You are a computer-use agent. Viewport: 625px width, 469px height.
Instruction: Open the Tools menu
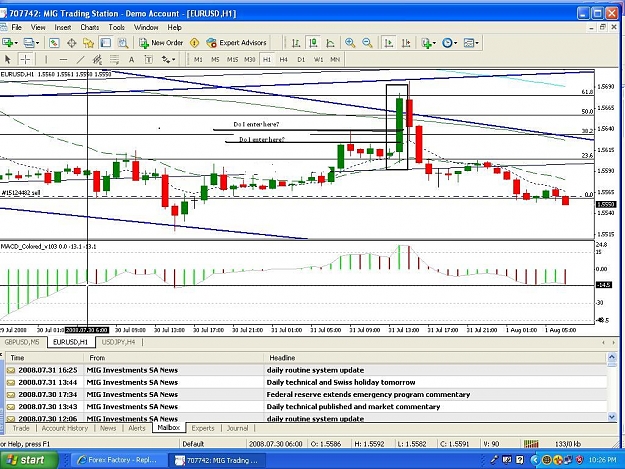(x=117, y=27)
